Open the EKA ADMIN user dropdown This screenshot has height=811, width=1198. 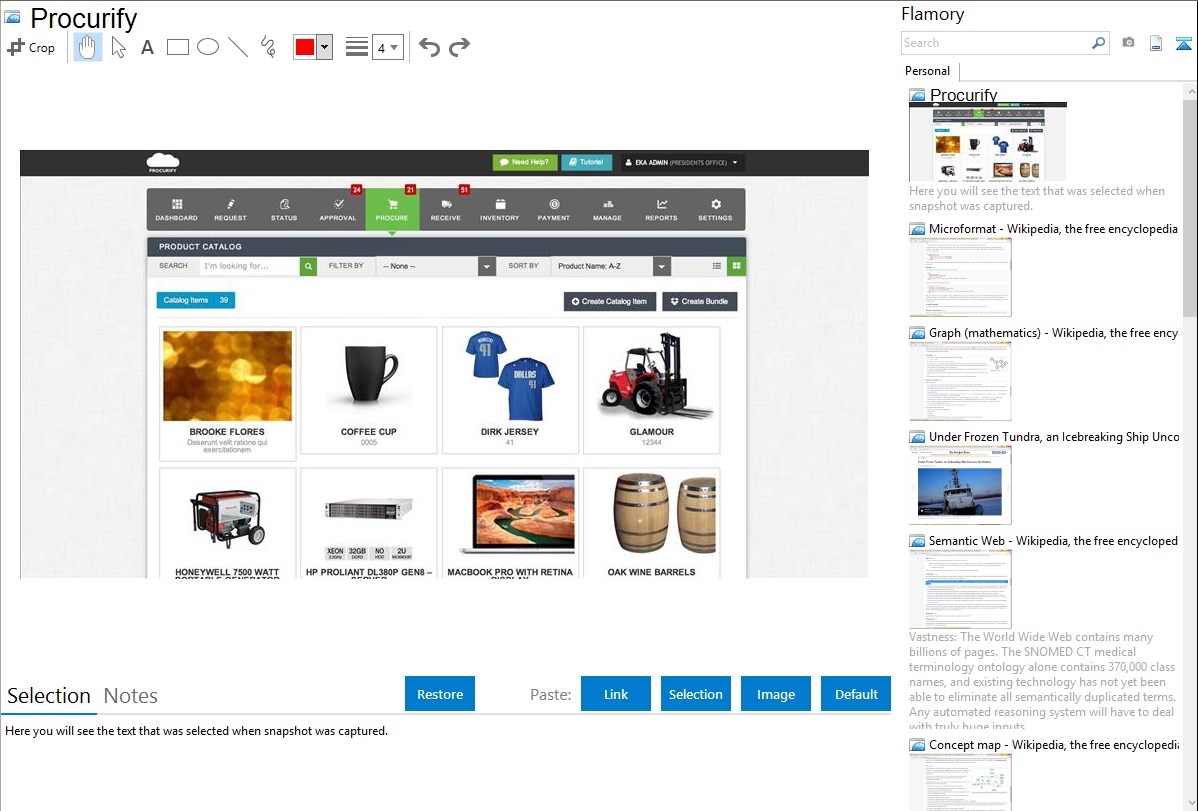(682, 163)
